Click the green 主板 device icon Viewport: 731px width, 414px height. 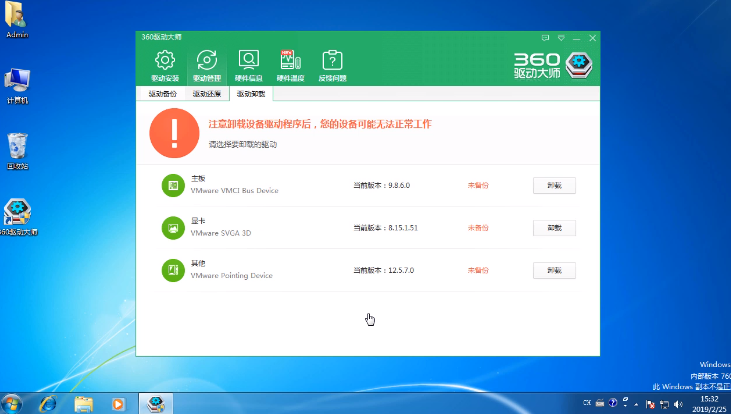tap(172, 185)
